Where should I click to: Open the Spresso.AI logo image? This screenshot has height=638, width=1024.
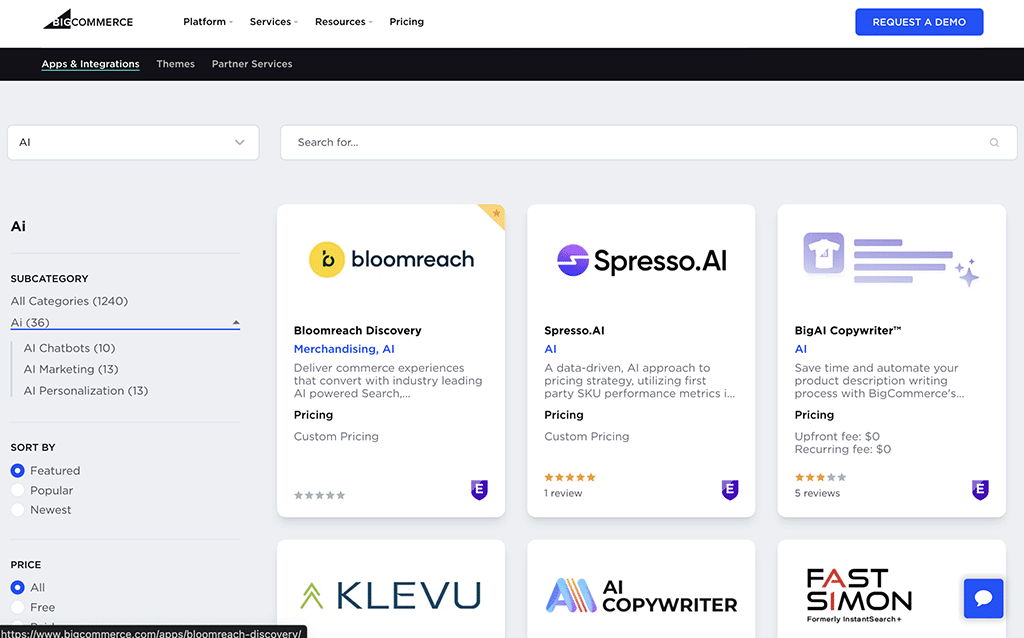click(641, 260)
